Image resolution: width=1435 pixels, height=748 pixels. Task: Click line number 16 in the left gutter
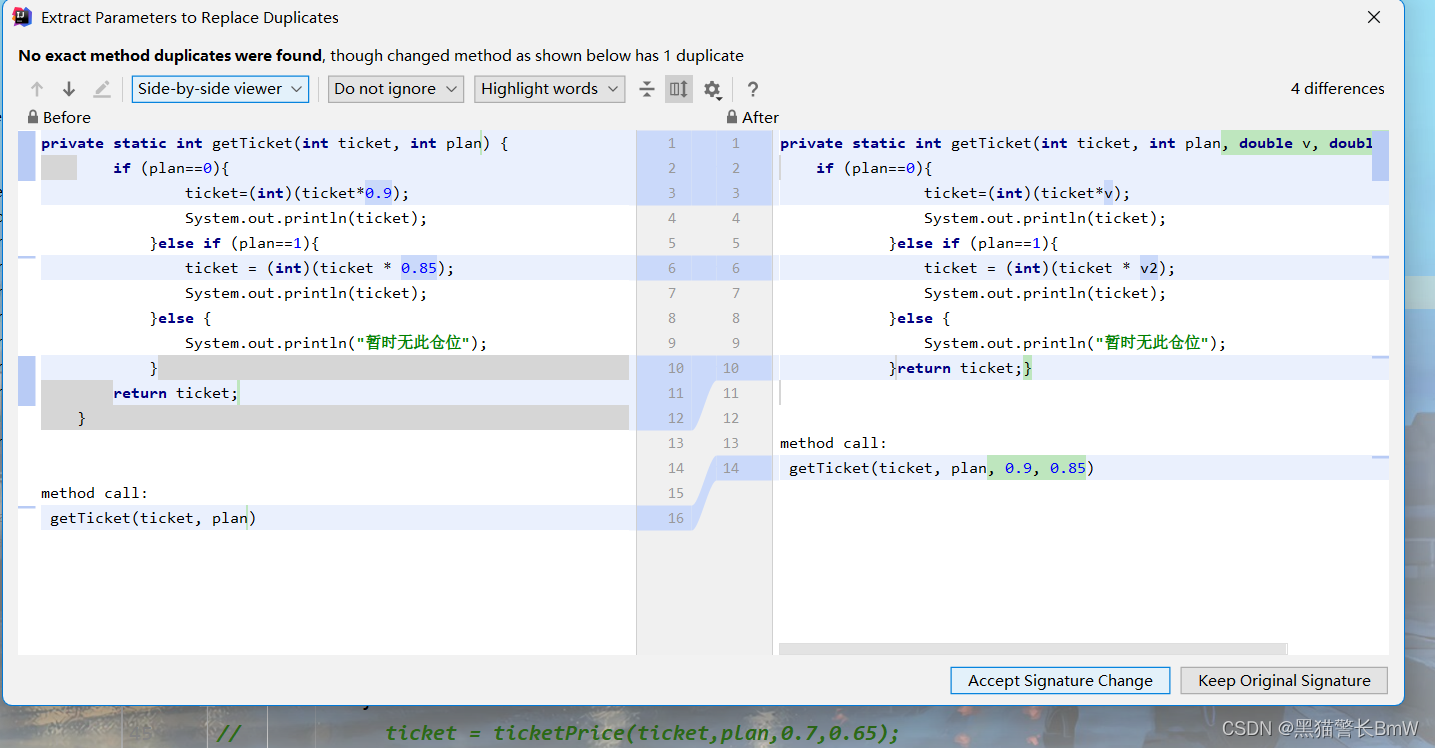click(676, 518)
